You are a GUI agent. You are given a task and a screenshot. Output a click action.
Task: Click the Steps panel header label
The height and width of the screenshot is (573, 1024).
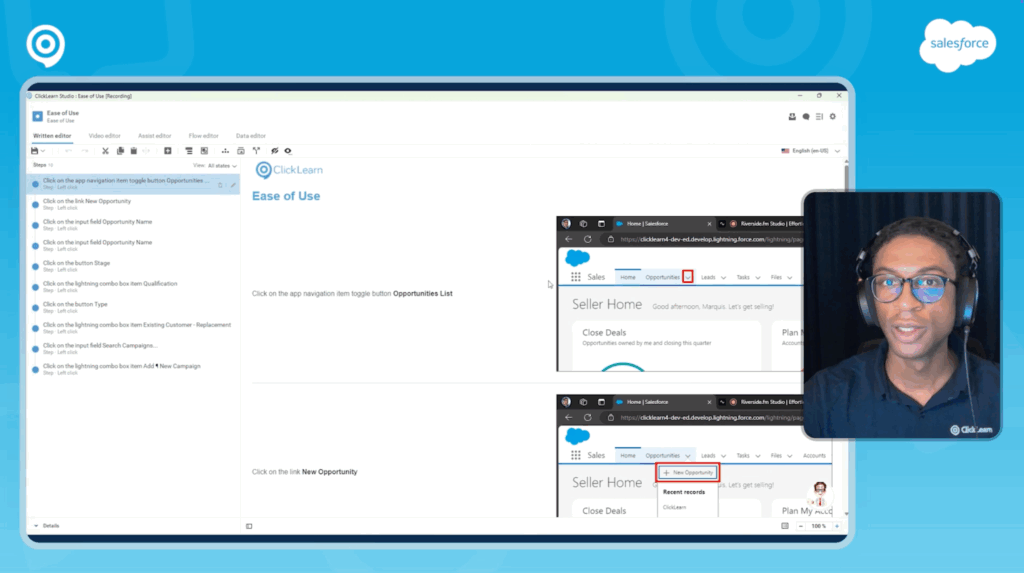pyautogui.click(x=40, y=165)
